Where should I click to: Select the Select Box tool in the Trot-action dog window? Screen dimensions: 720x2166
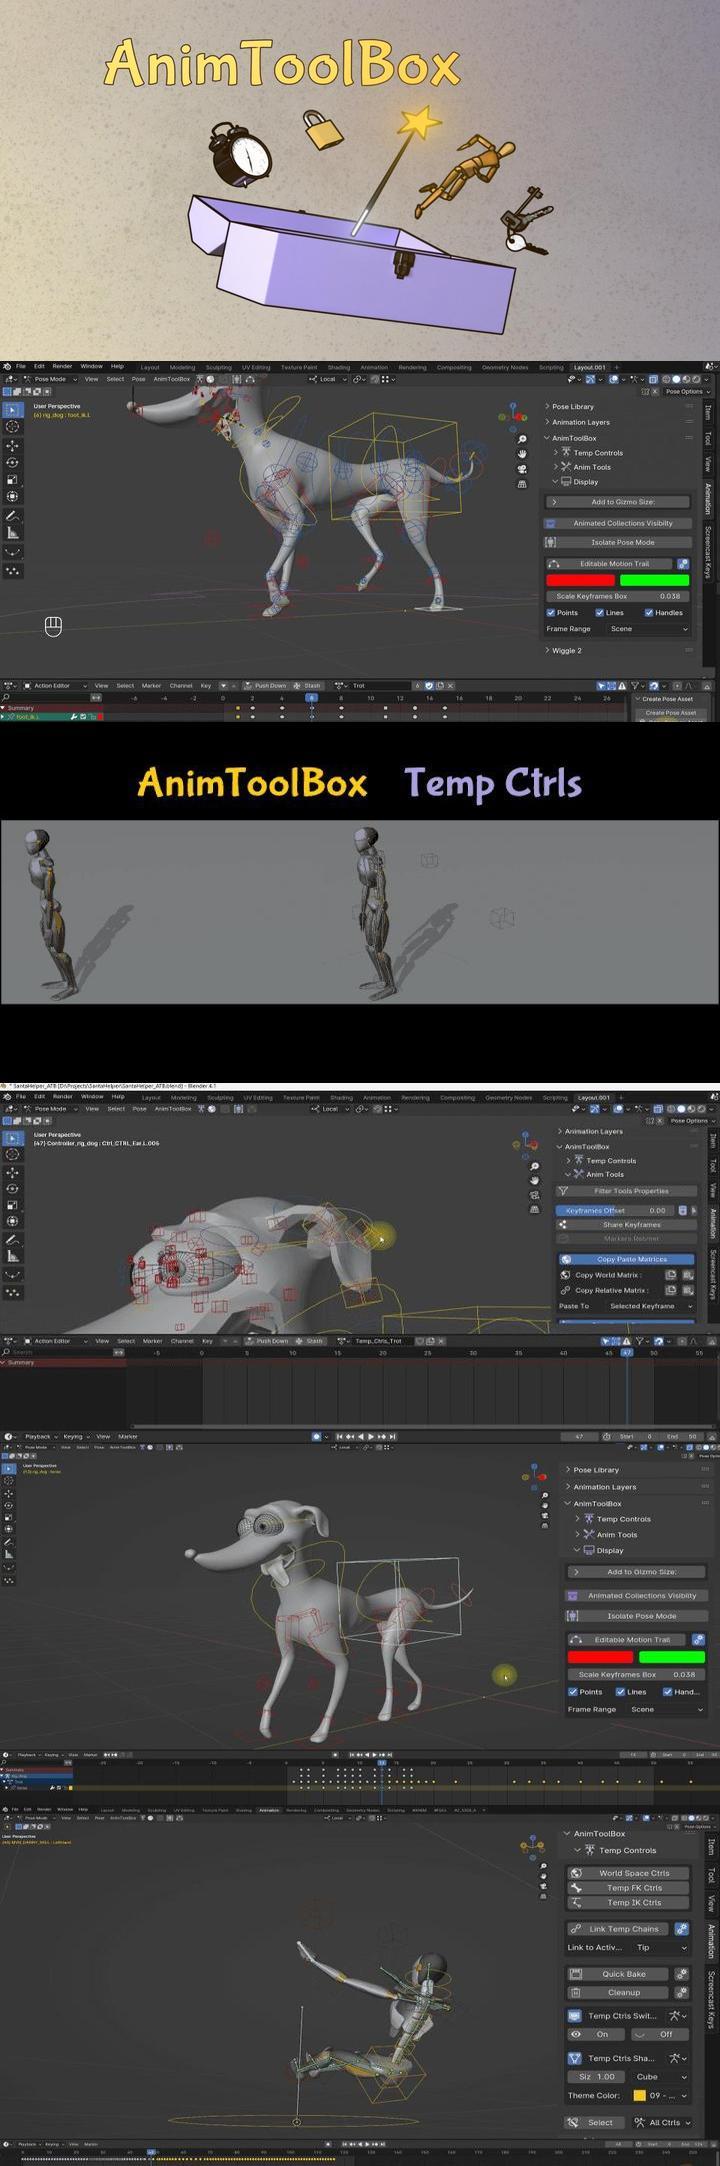pyautogui.click(x=13, y=409)
